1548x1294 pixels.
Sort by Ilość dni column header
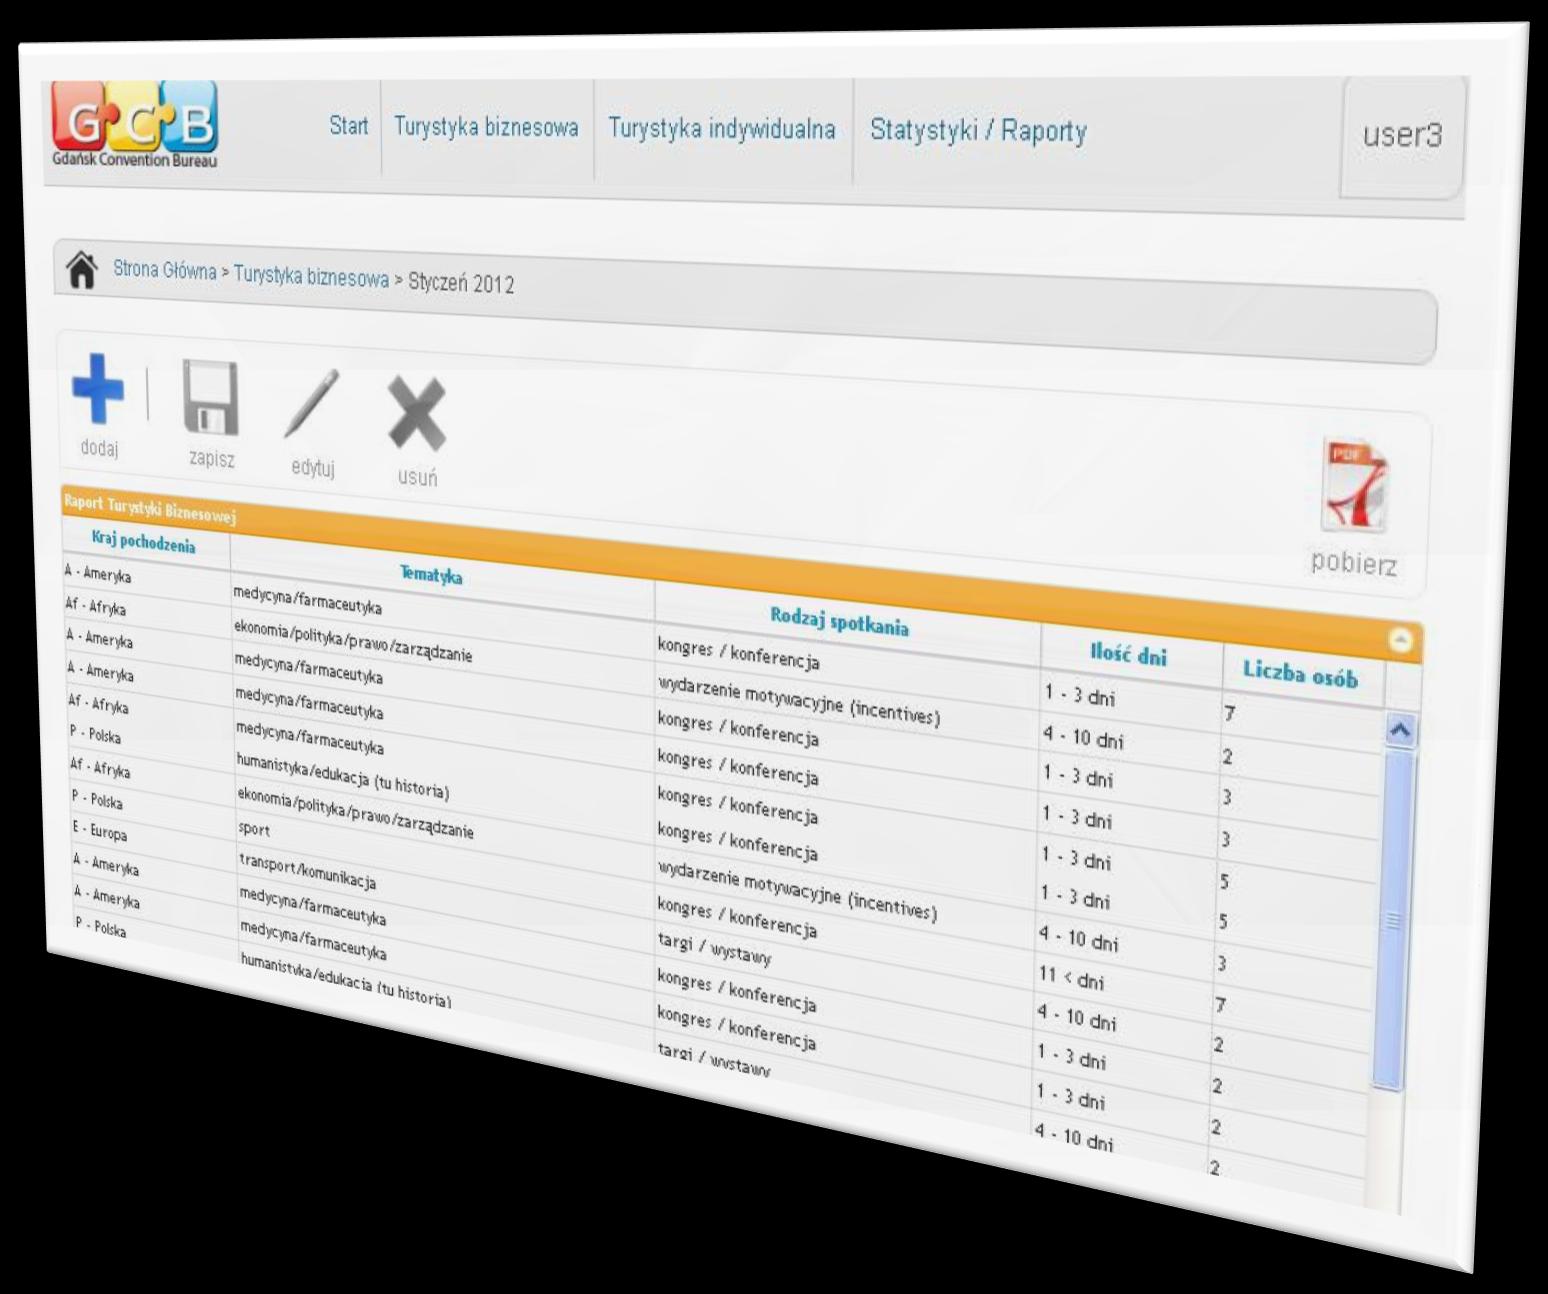pos(1128,655)
